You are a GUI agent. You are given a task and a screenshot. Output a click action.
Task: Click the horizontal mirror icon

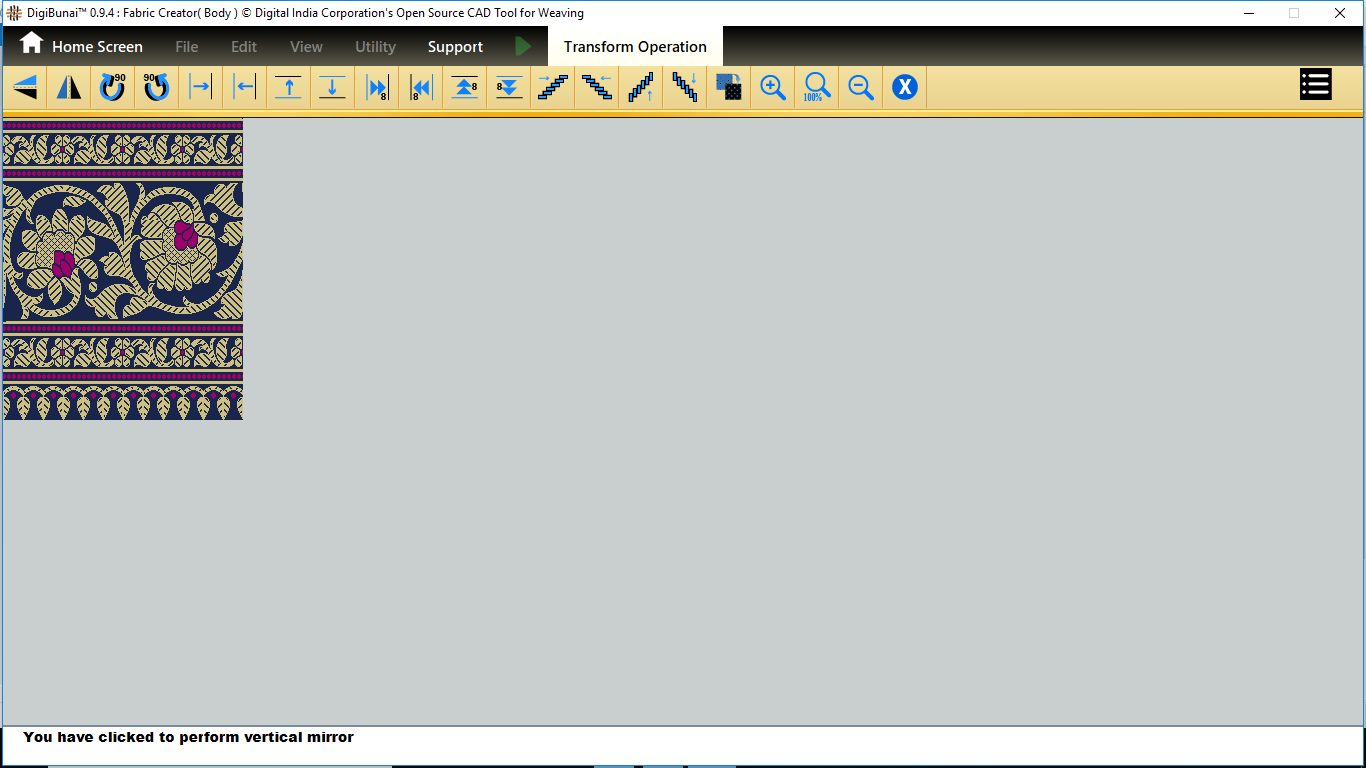(x=69, y=88)
